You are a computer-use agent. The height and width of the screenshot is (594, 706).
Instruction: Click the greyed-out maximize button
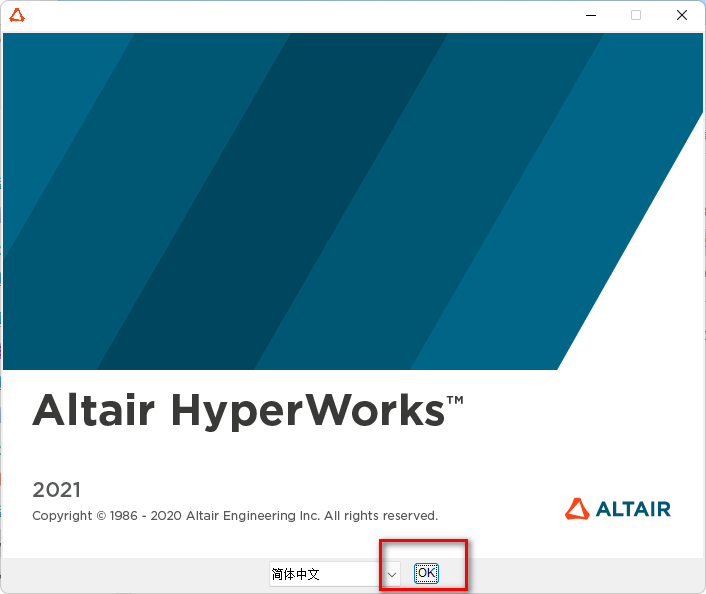635,15
